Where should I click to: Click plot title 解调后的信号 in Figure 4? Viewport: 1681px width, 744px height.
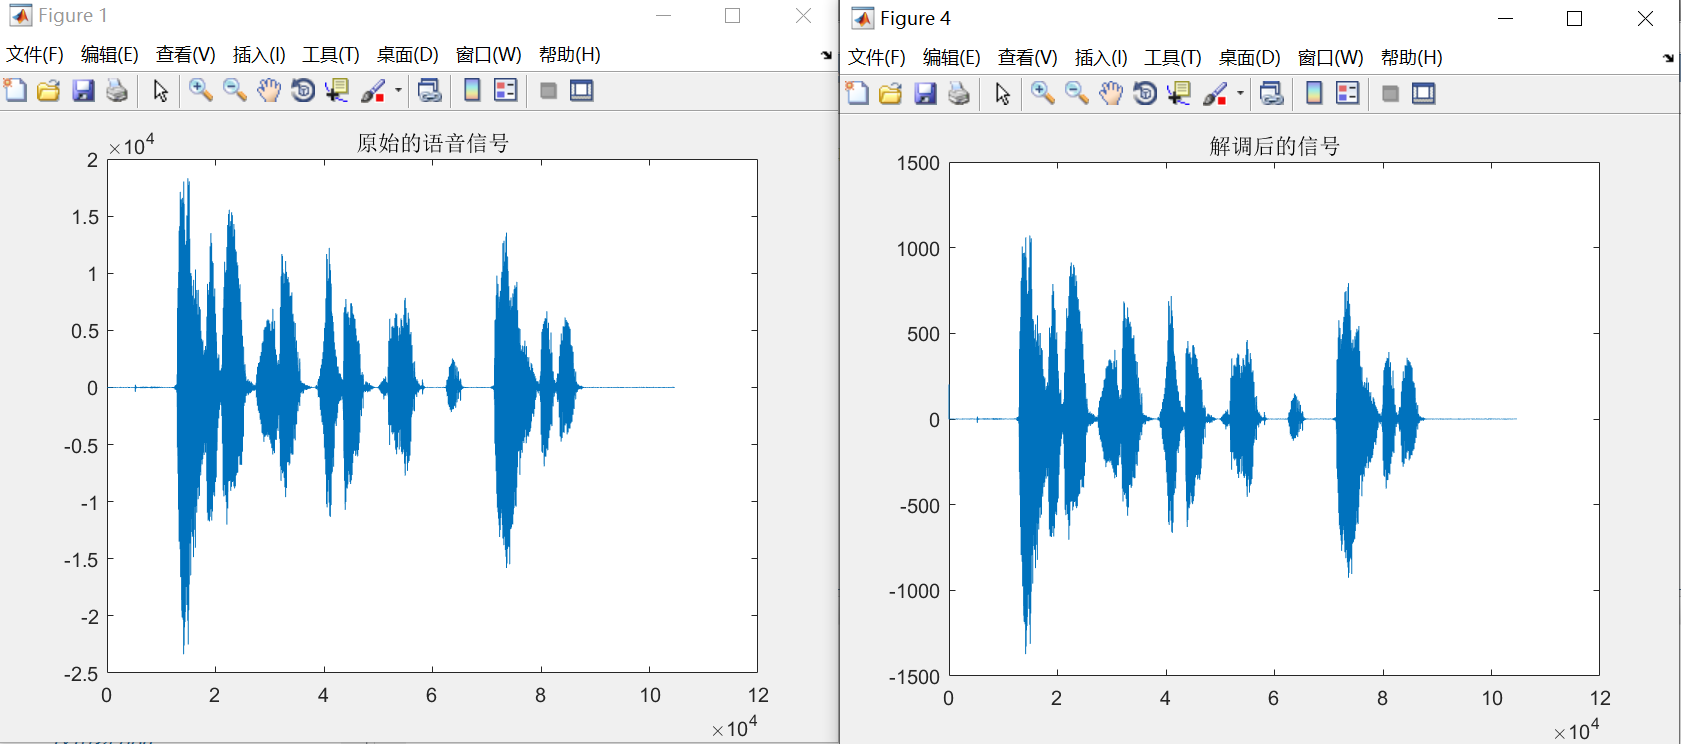click(x=1275, y=146)
